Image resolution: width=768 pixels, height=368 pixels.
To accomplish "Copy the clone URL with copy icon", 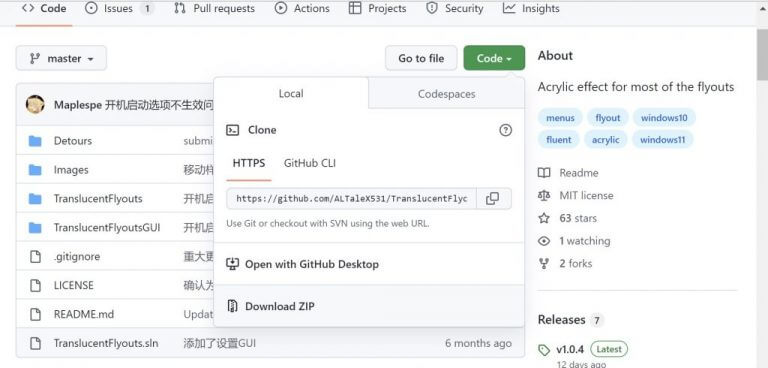I will pos(493,198).
